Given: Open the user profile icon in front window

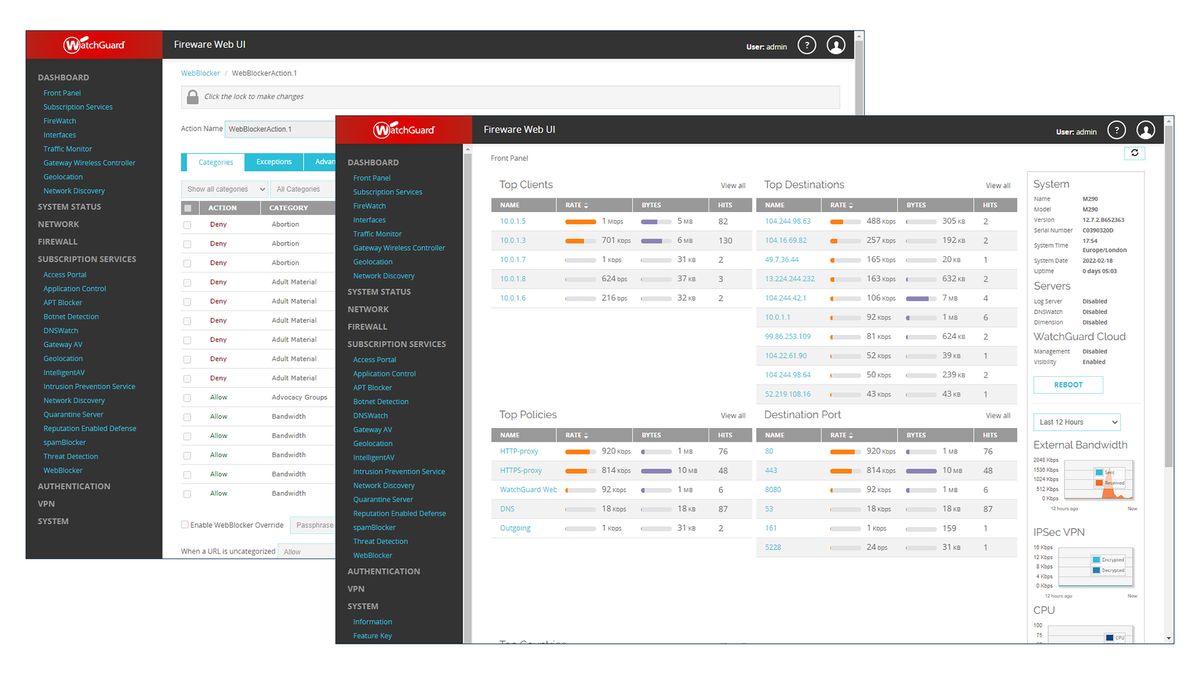Looking at the screenshot, I should tap(1146, 130).
